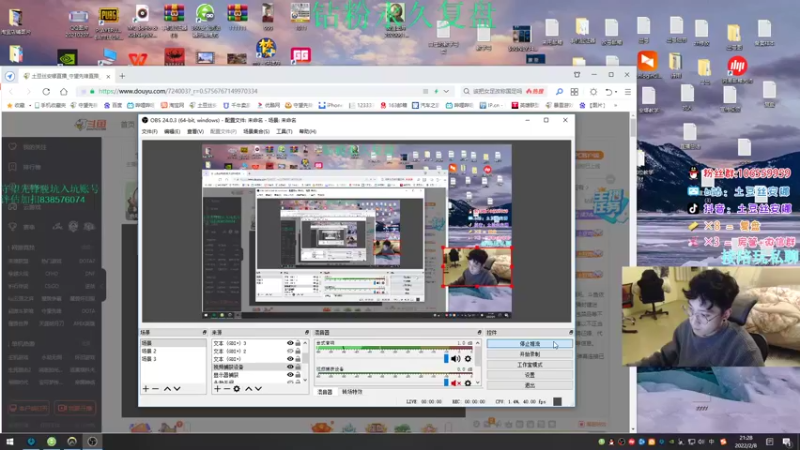Open the Windows Start menu
Image resolution: width=800 pixels, height=450 pixels.
coord(10,441)
